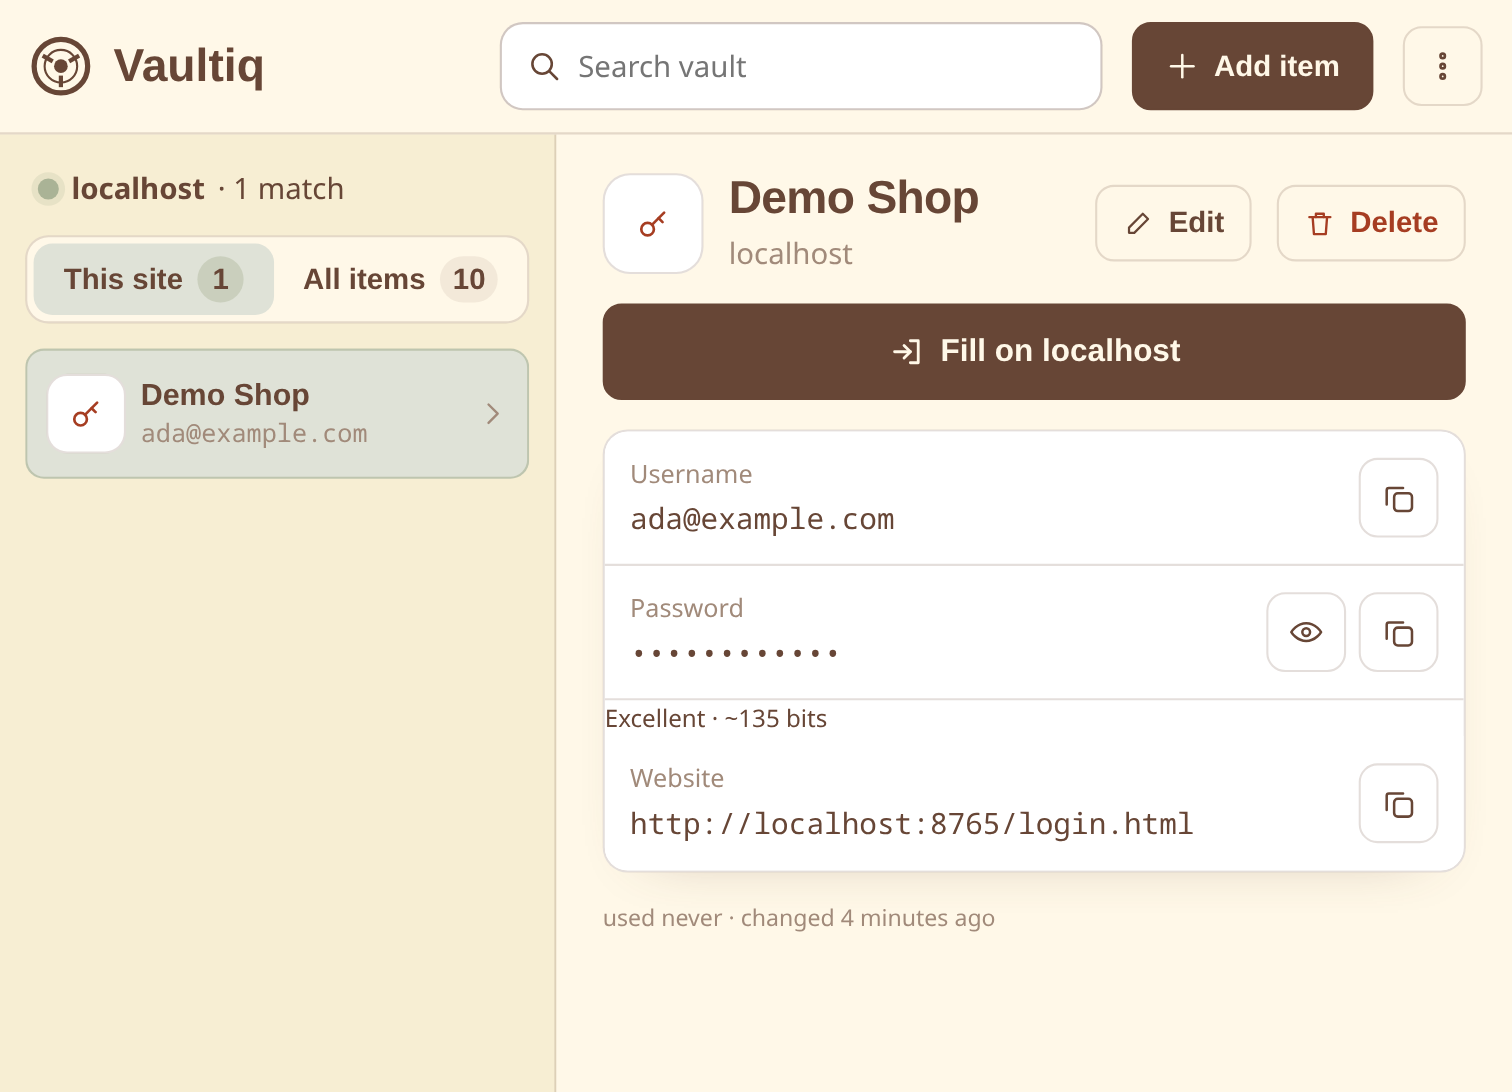Click the search magnifier icon

tap(544, 67)
